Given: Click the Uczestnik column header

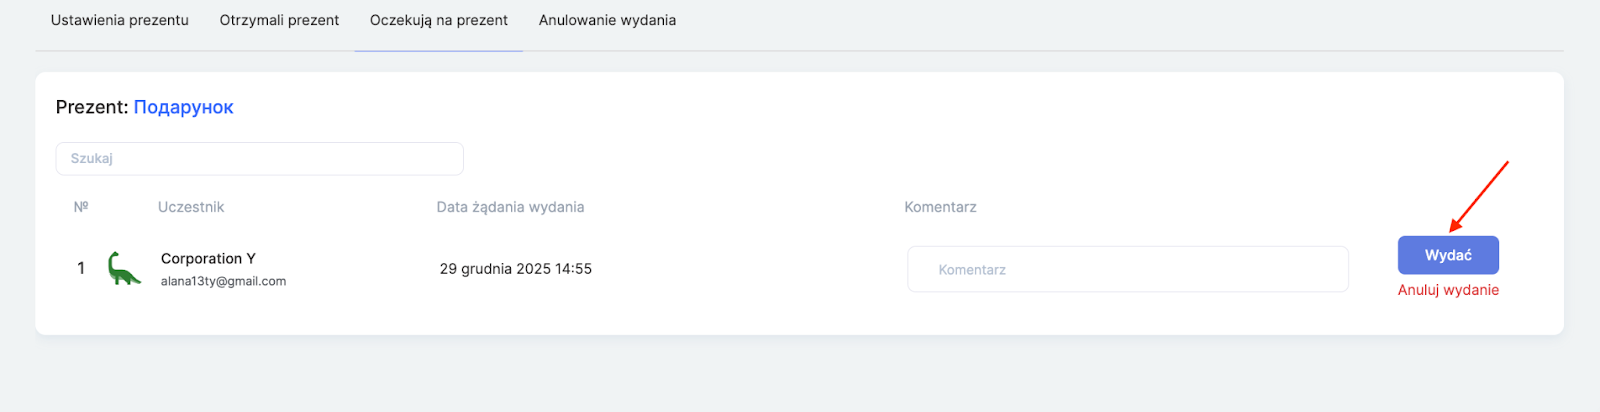Looking at the screenshot, I should 191,207.
